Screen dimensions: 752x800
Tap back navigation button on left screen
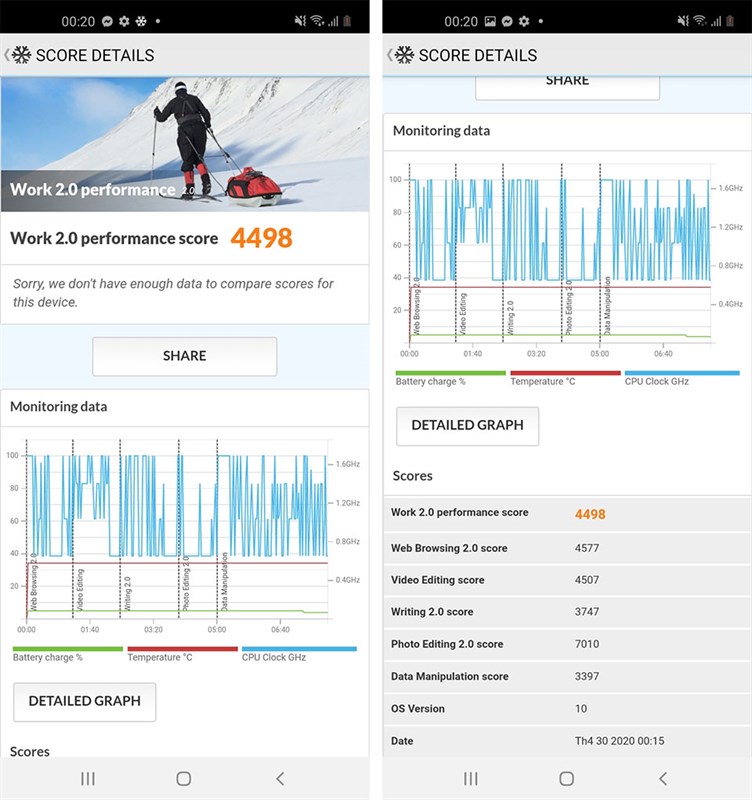(280, 779)
